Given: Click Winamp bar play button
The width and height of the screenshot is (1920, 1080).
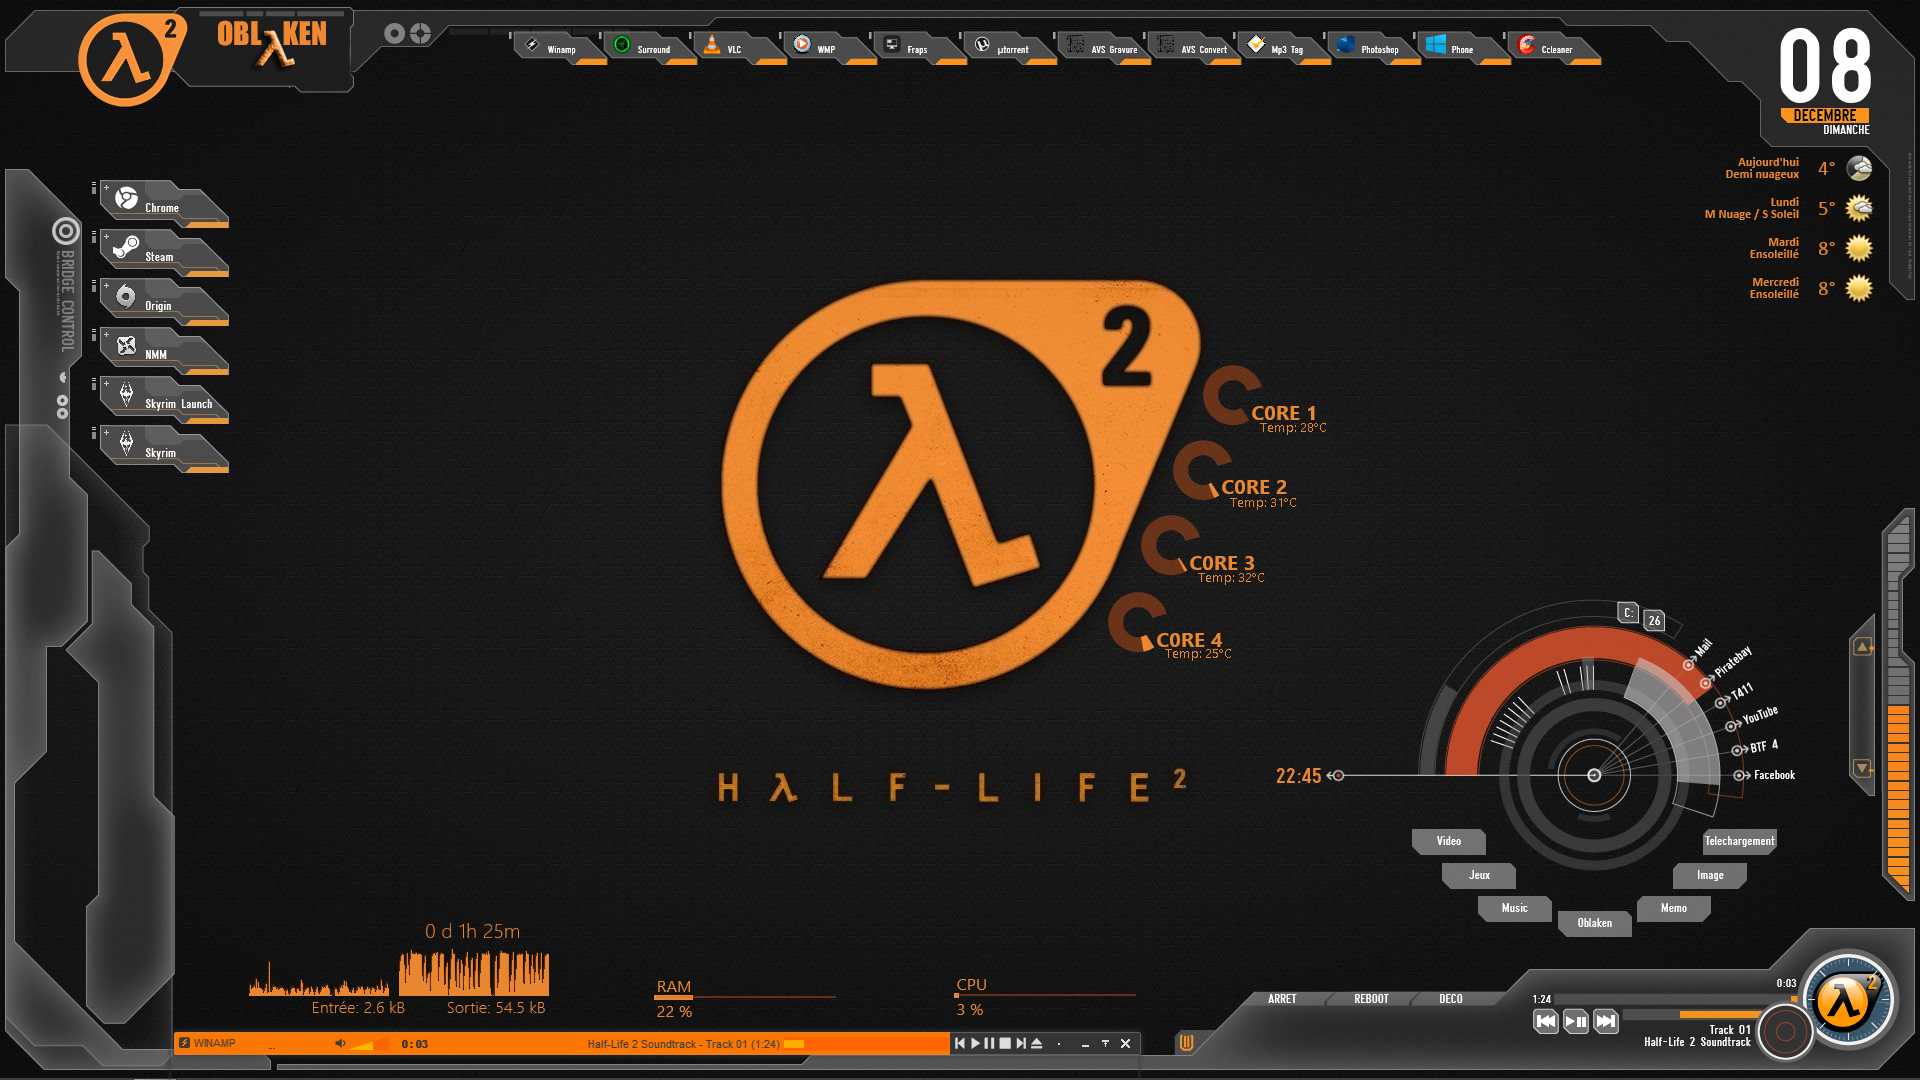Looking at the screenshot, I should [x=975, y=1043].
